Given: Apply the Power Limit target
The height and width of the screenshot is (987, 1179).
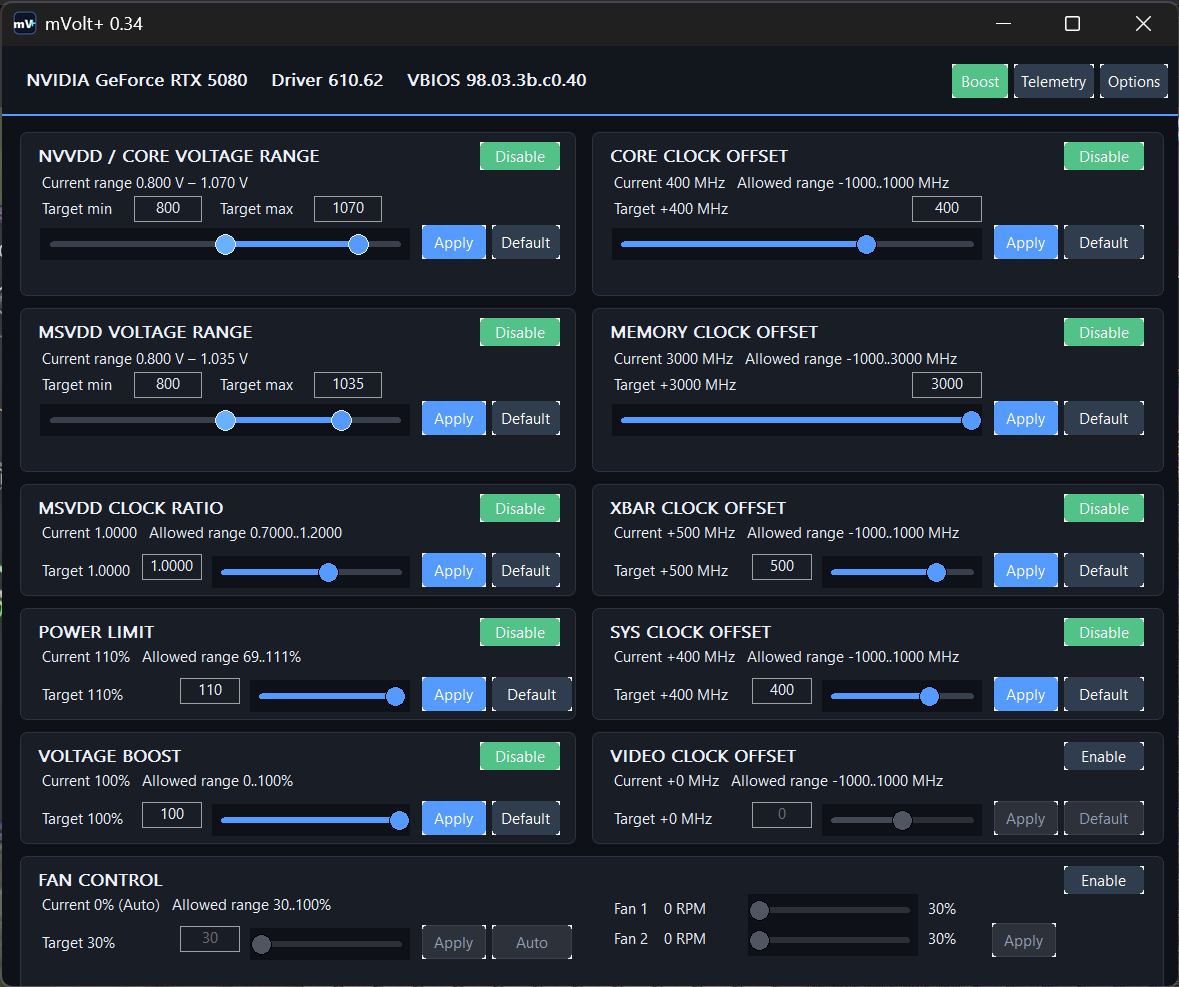Looking at the screenshot, I should tap(453, 694).
